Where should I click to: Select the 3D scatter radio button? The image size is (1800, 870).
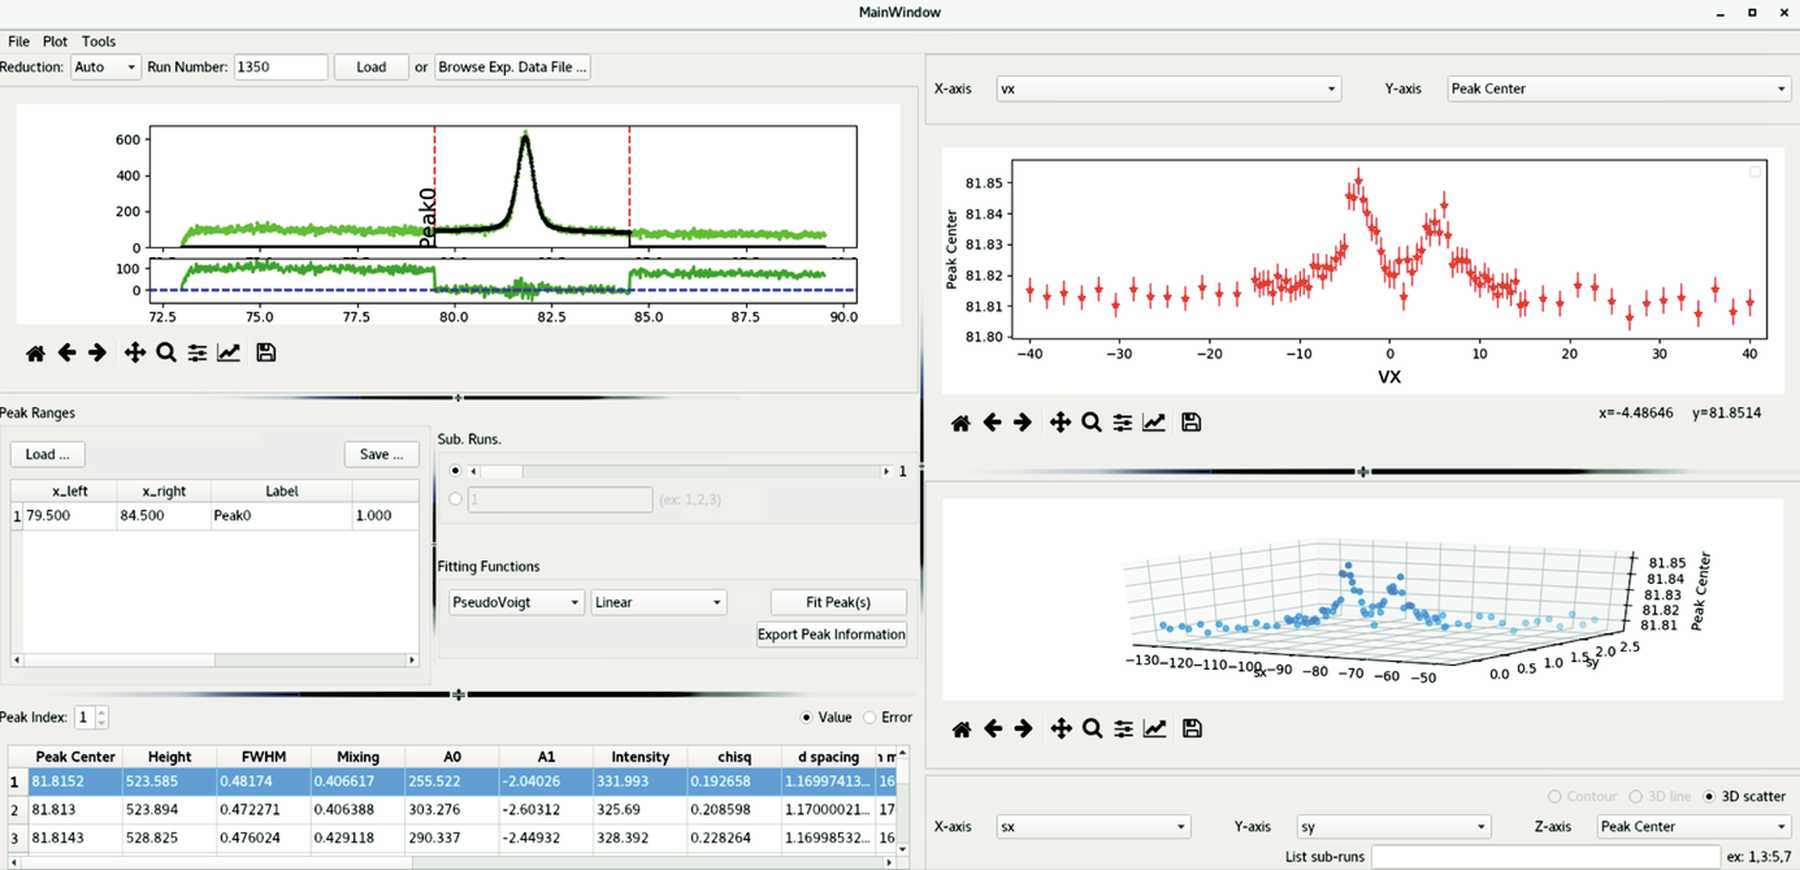(1709, 797)
